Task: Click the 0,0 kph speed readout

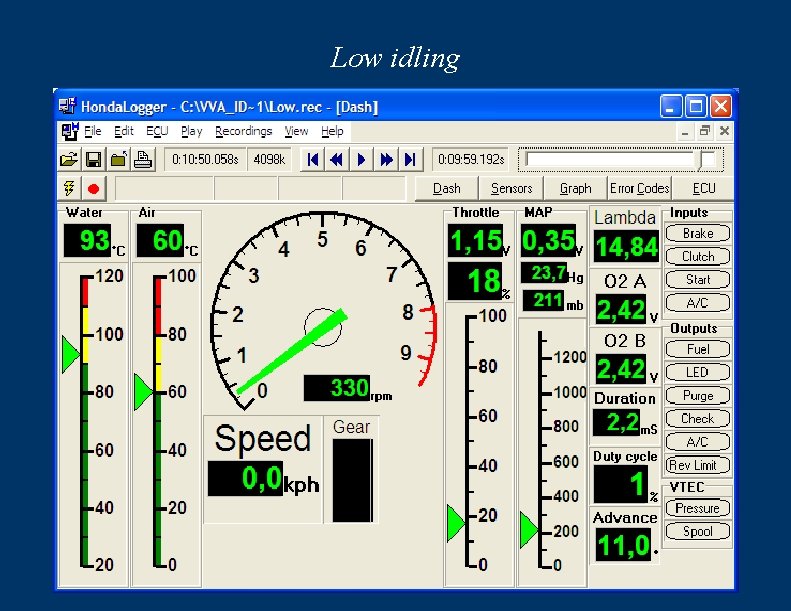Action: 245,478
